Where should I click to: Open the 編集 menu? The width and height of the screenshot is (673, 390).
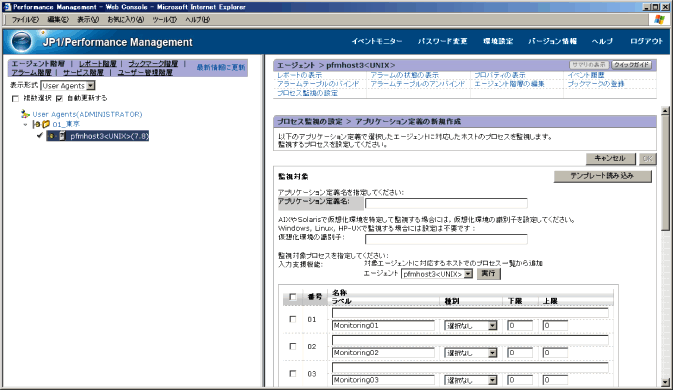(58, 20)
